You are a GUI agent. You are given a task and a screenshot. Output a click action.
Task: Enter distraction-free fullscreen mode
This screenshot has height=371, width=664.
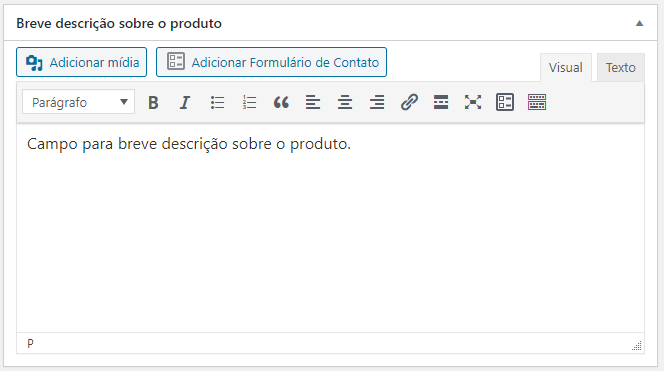tap(473, 102)
